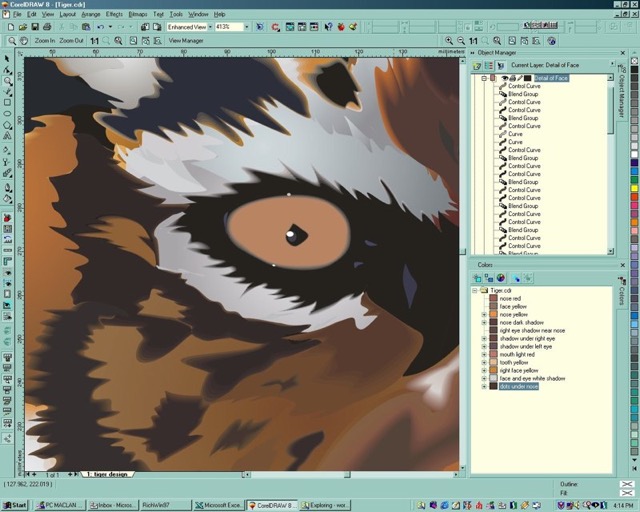Expand the nose yellow color style
The image size is (640, 512).
point(484,314)
